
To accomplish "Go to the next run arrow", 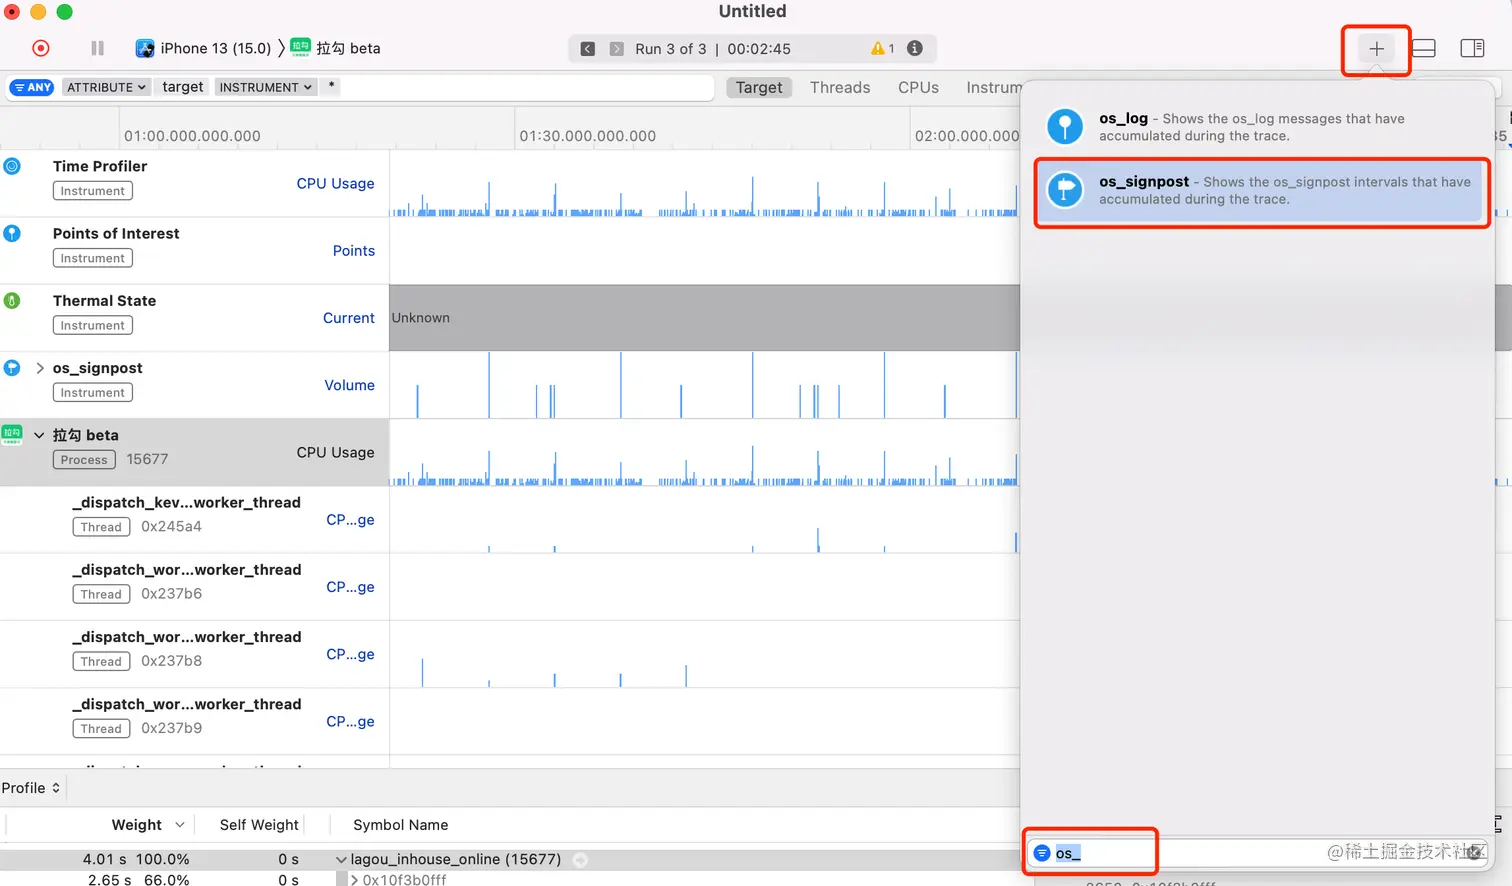I will pyautogui.click(x=617, y=49).
